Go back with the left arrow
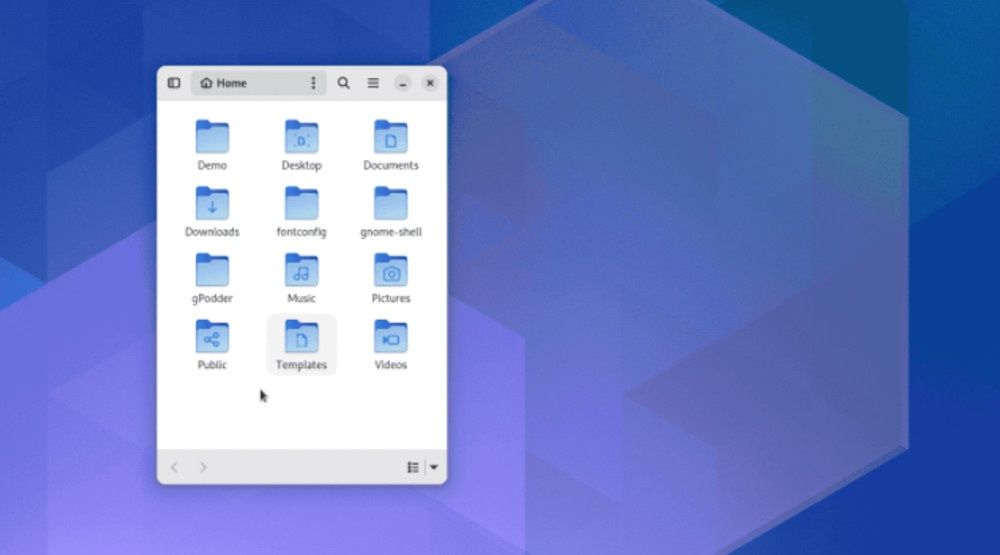The height and width of the screenshot is (555, 1000). [174, 468]
